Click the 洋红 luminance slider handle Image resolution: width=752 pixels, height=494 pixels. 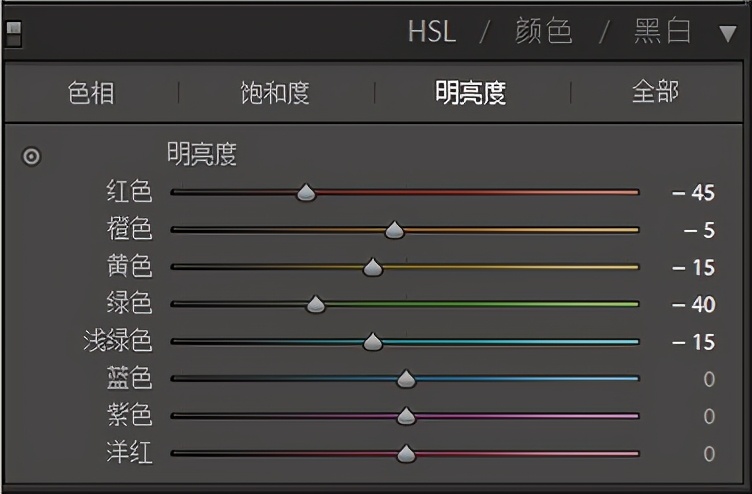coord(406,454)
